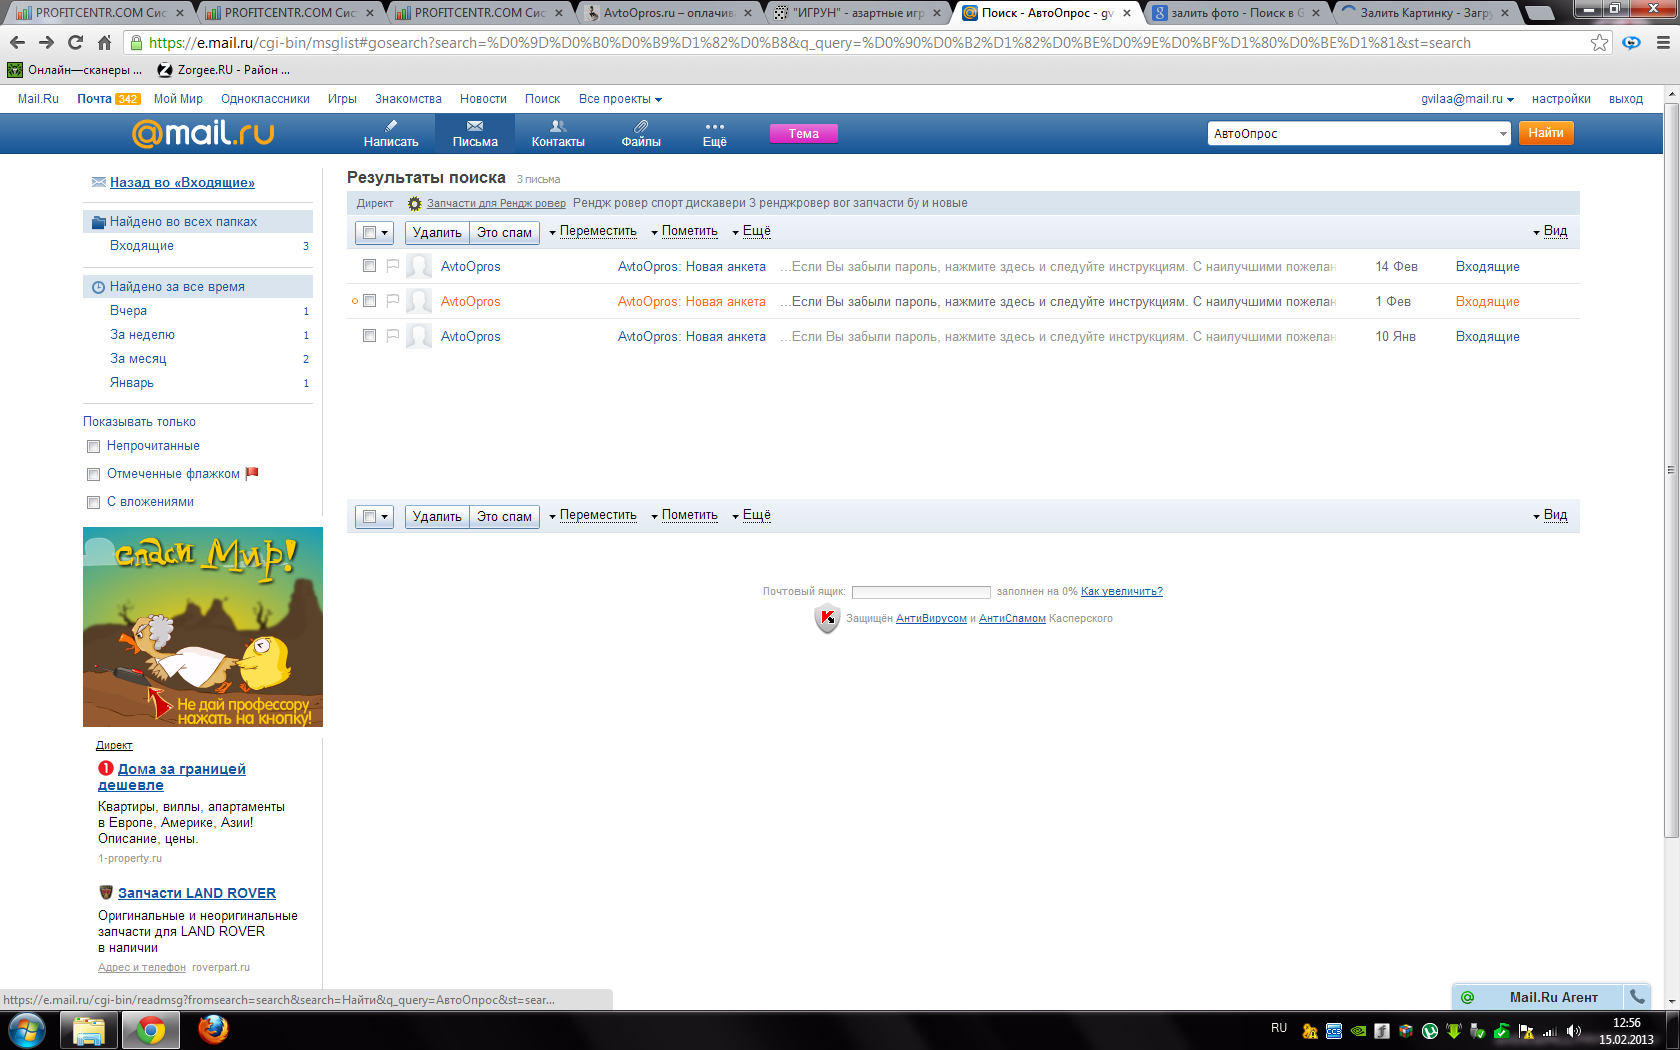Viewport: 1680px width, 1050px height.
Task: Flag the 10 Янв AvtoOpros message
Action: tap(393, 336)
